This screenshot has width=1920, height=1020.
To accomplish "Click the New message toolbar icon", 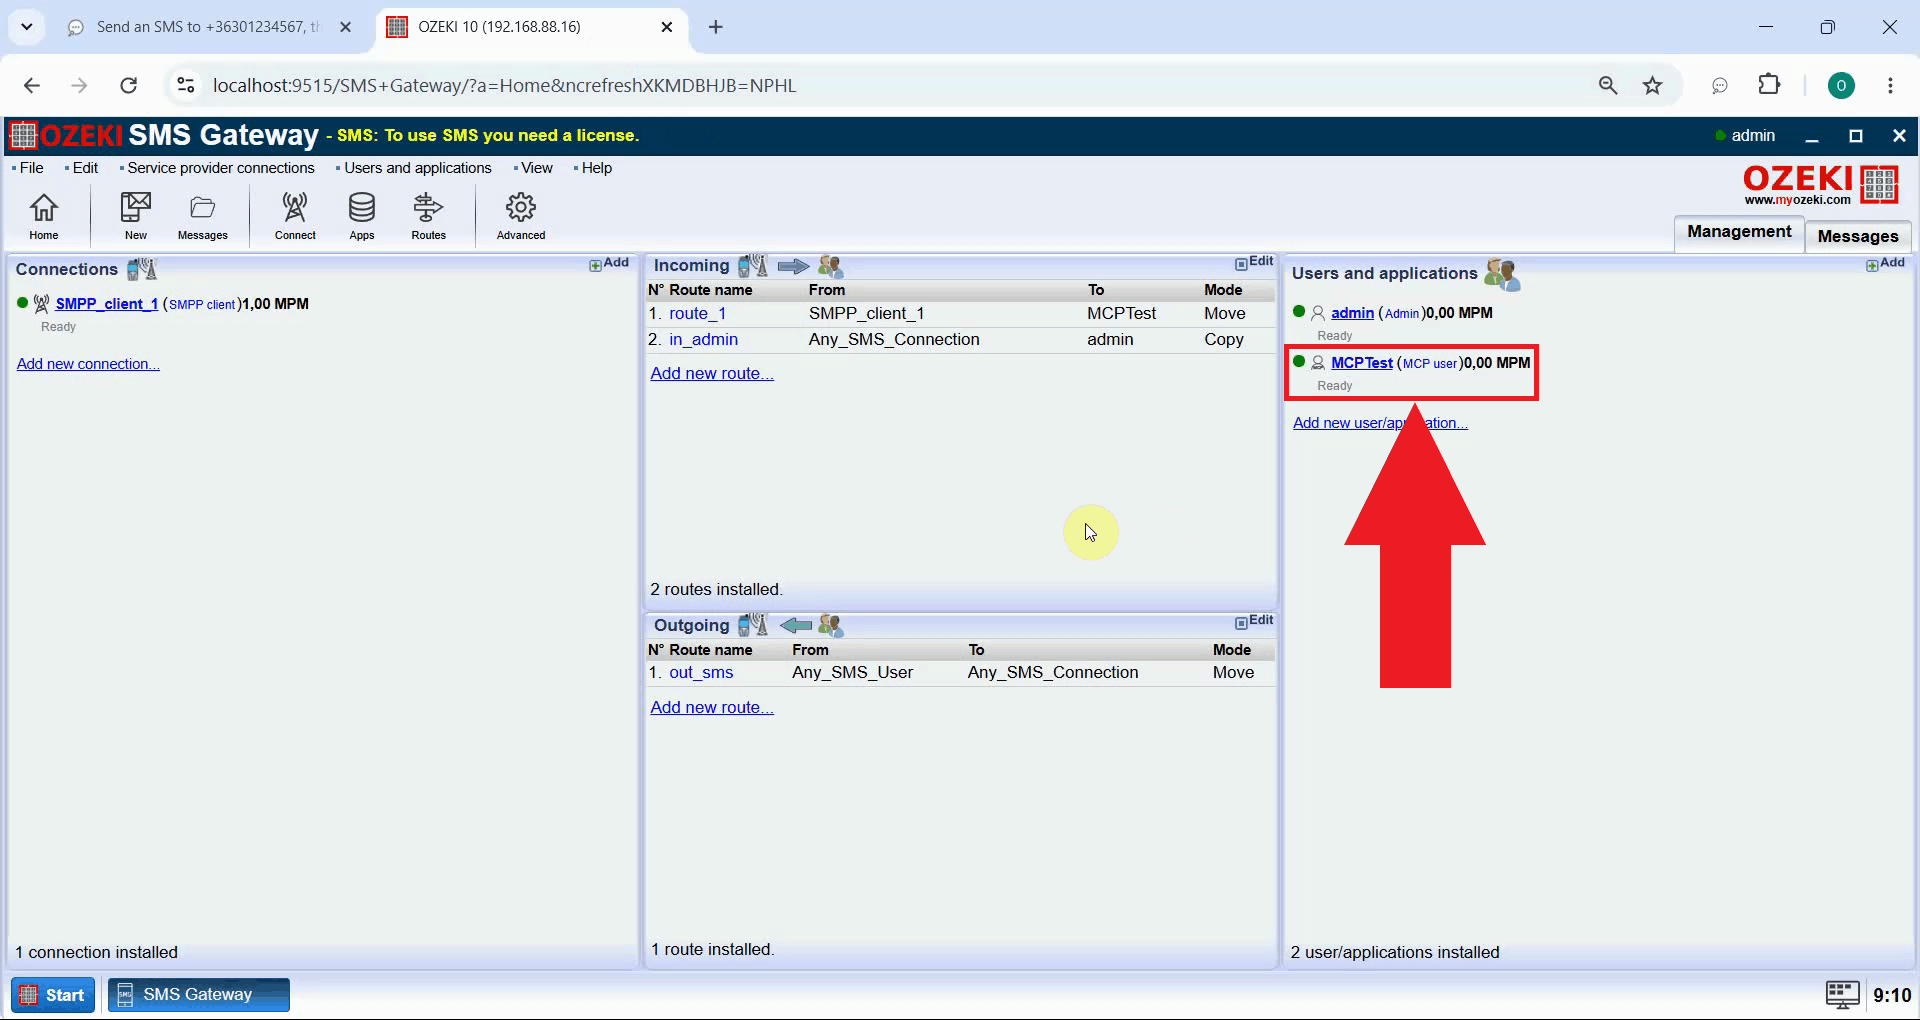I will 136,216.
